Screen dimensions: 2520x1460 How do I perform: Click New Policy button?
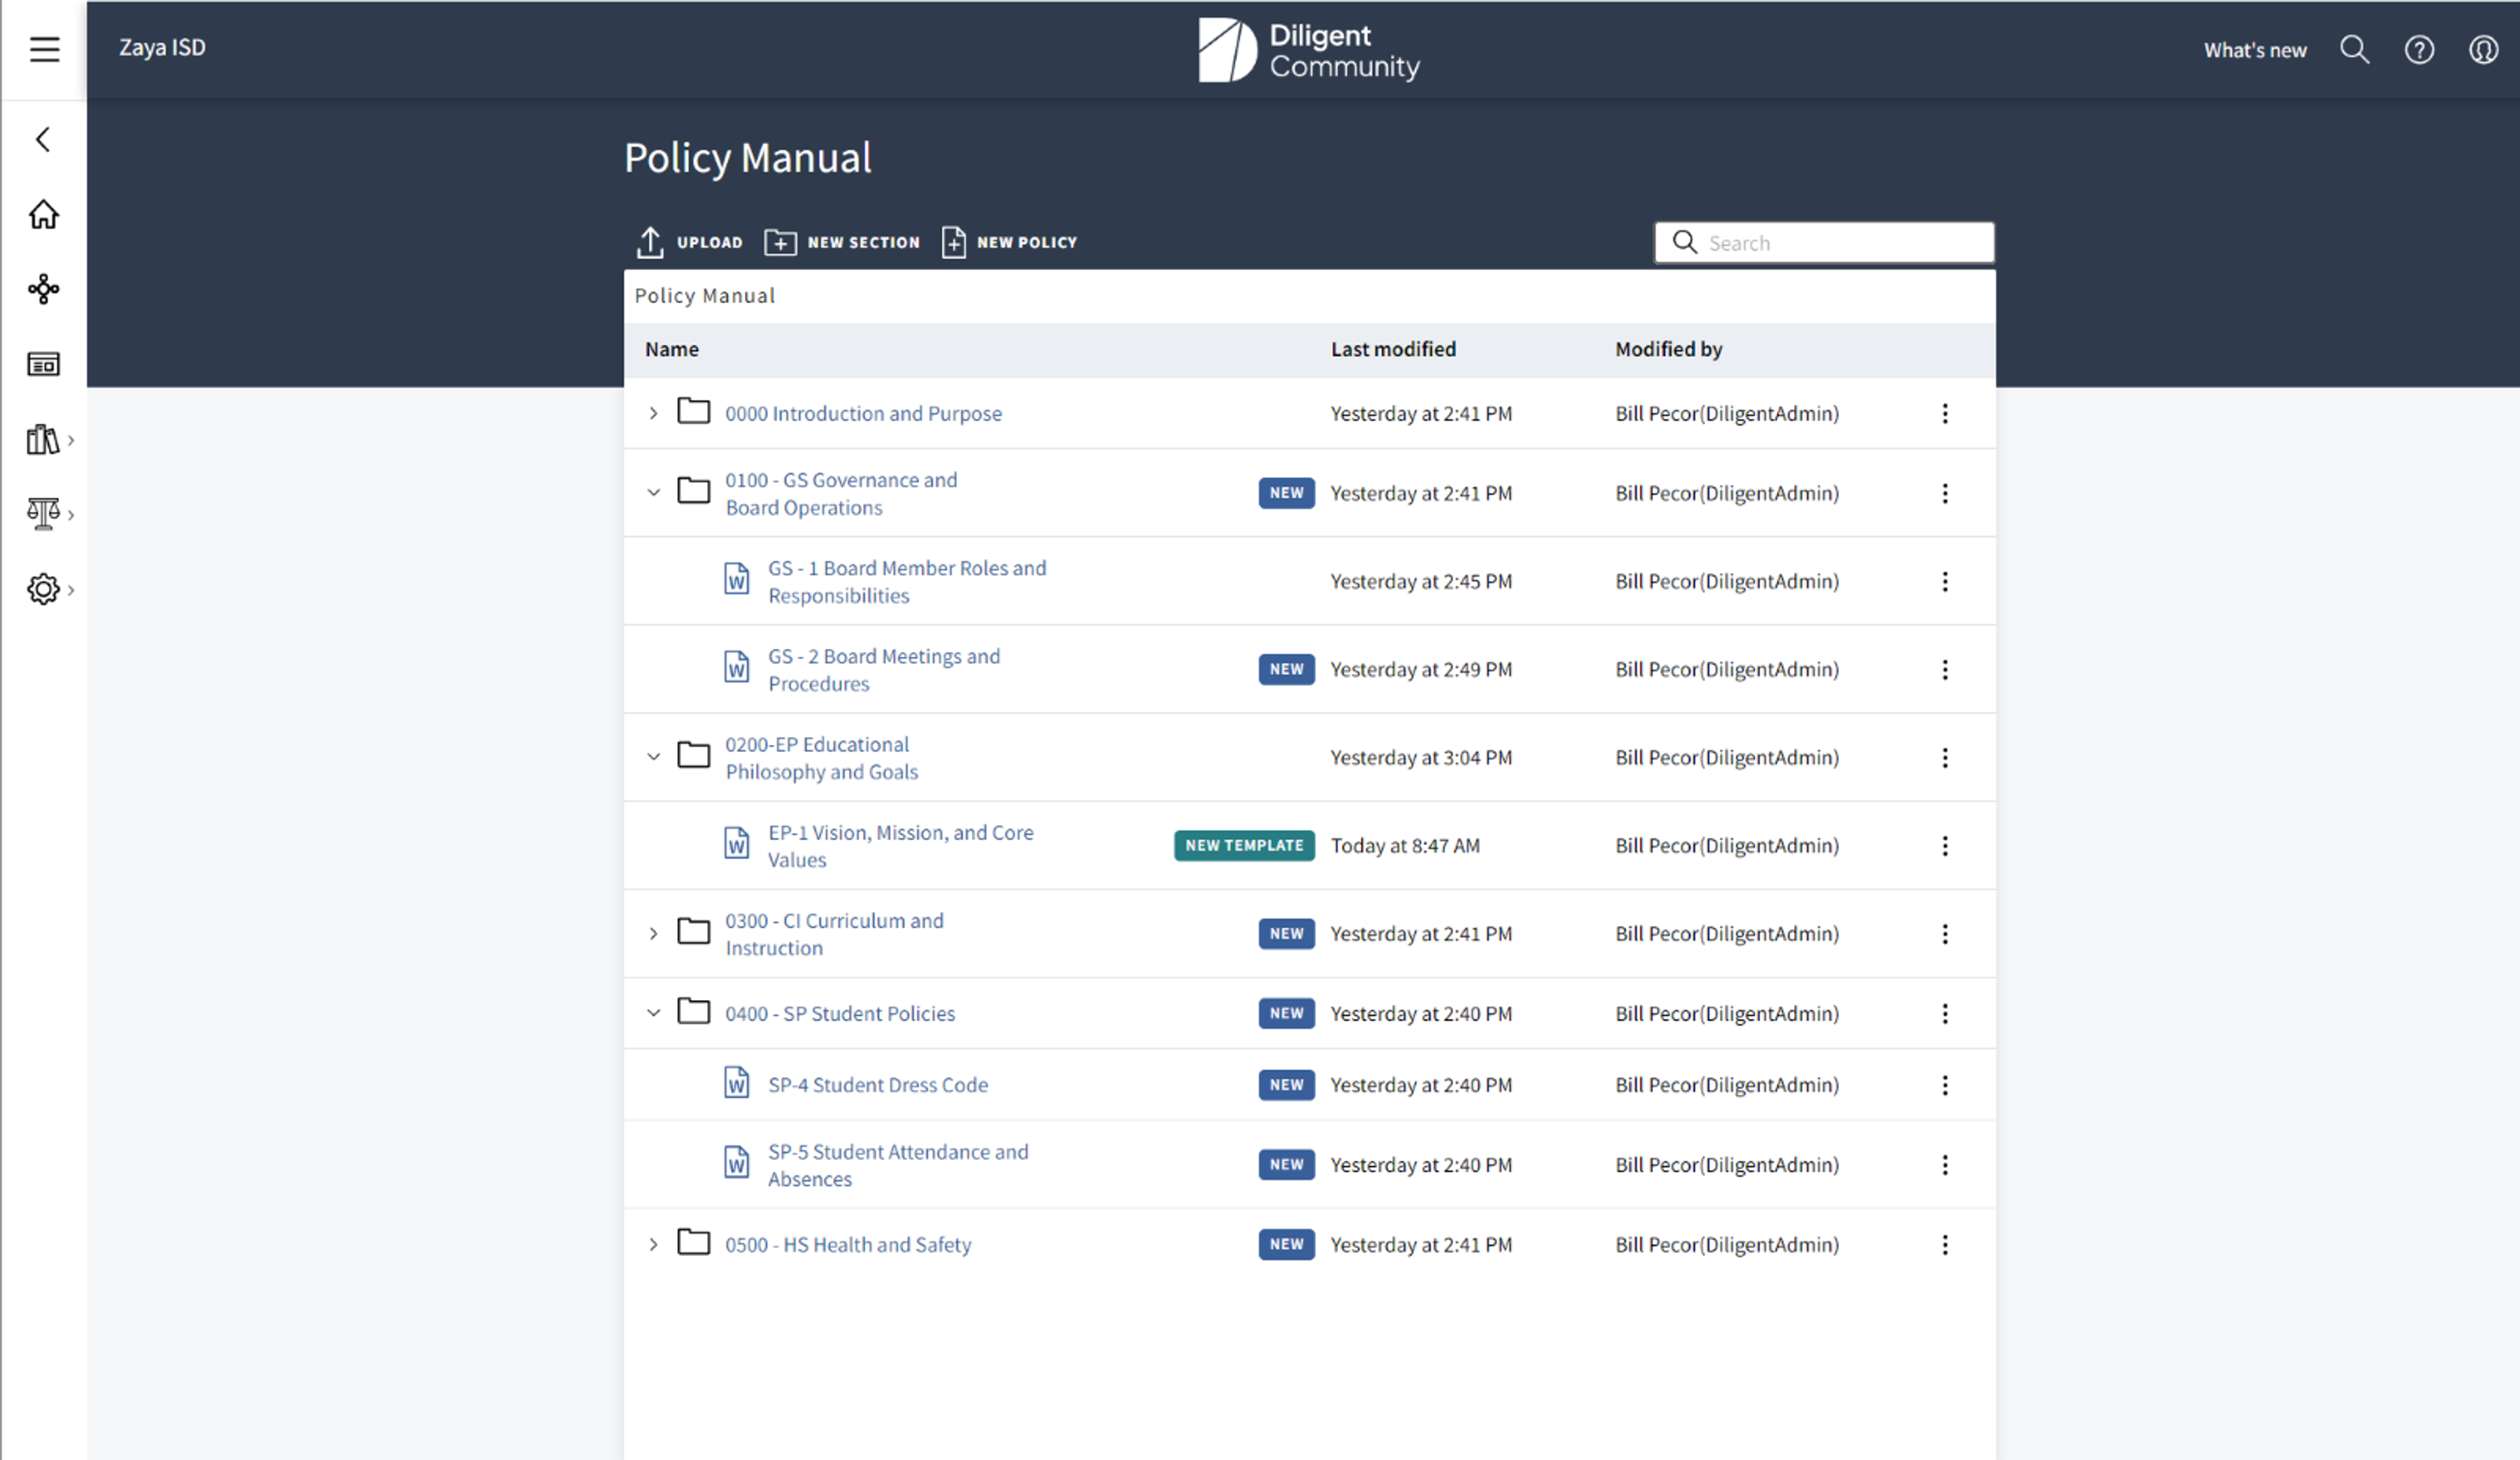pyautogui.click(x=1009, y=242)
